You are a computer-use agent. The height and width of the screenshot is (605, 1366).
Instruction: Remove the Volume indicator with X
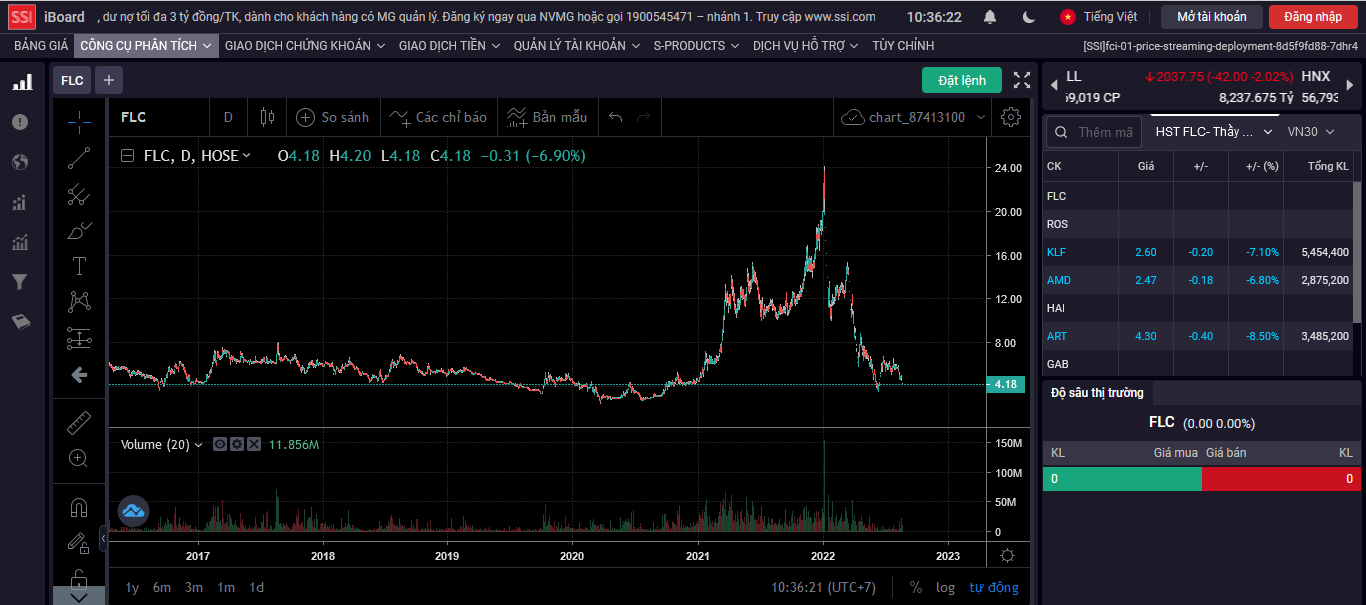254,444
